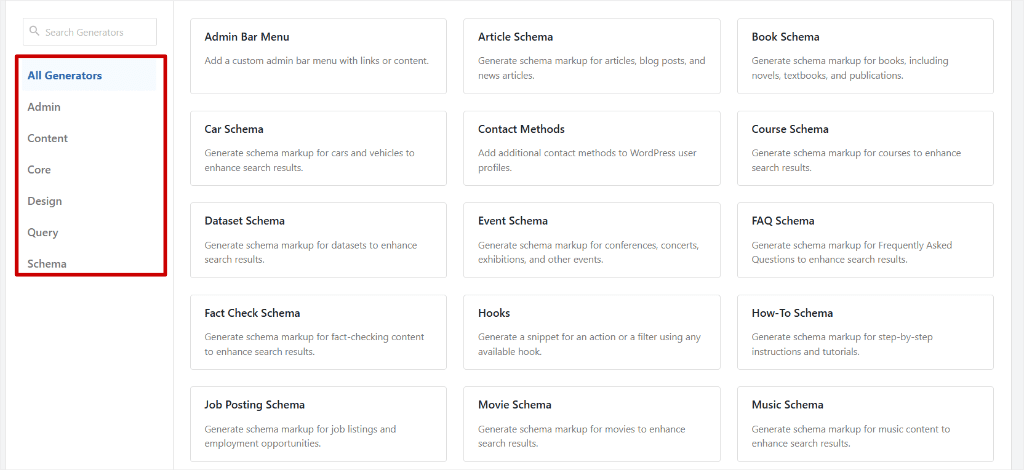Screen dimensions: 1024x470
Task: Click the search magnifier icon
Action: [35, 31]
